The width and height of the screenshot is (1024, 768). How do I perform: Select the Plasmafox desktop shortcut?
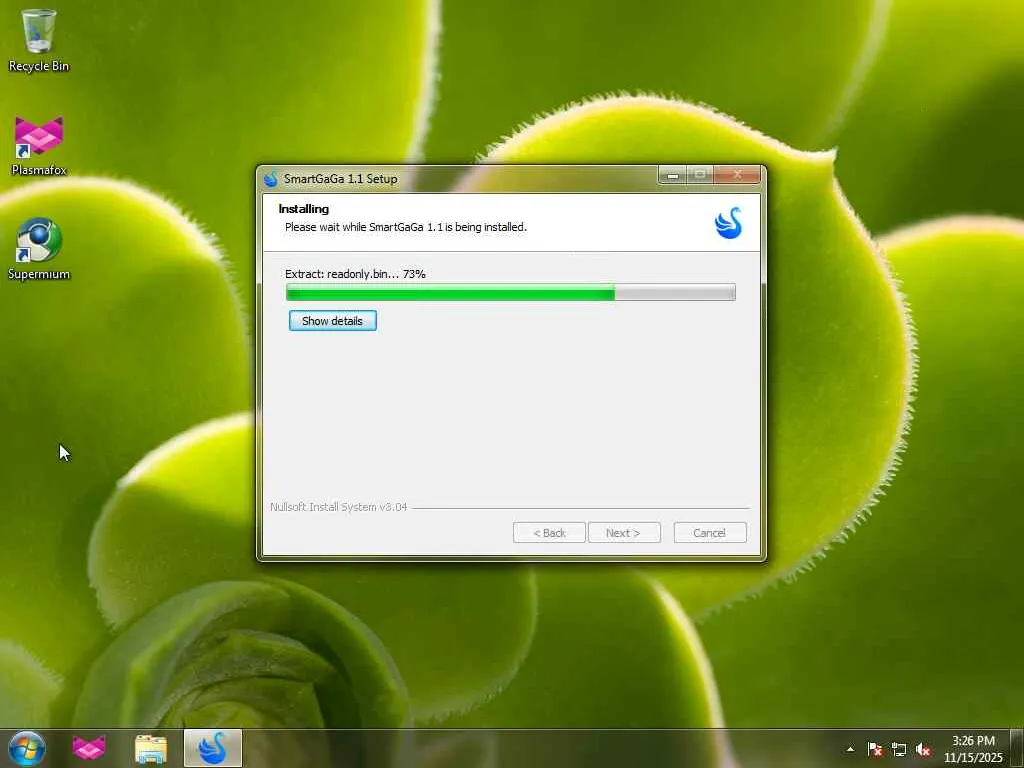(x=39, y=146)
